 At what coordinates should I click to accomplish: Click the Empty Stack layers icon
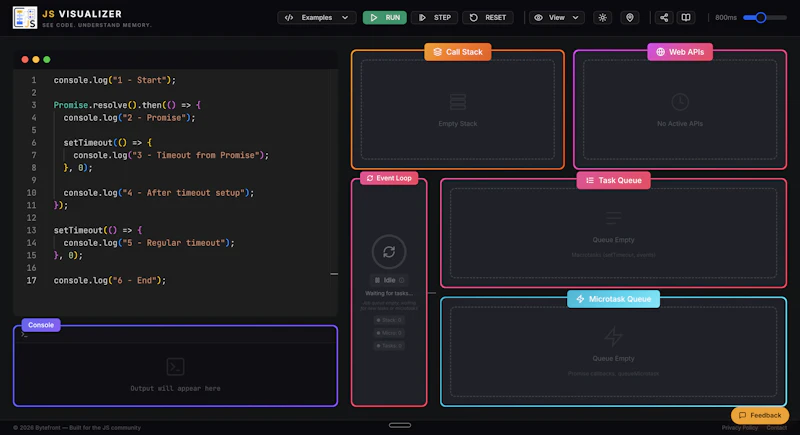[458, 102]
